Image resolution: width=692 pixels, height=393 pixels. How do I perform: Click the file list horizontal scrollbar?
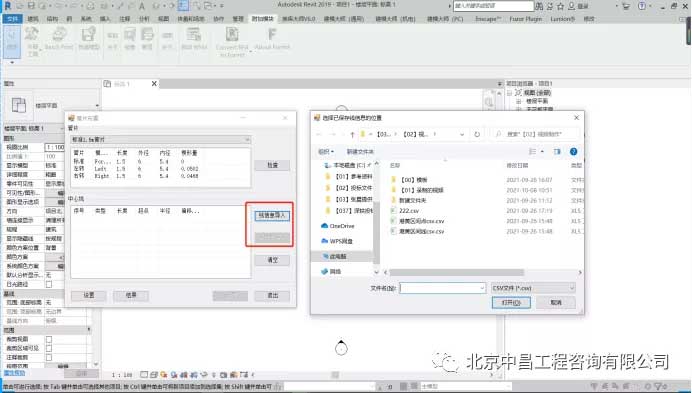(x=456, y=272)
